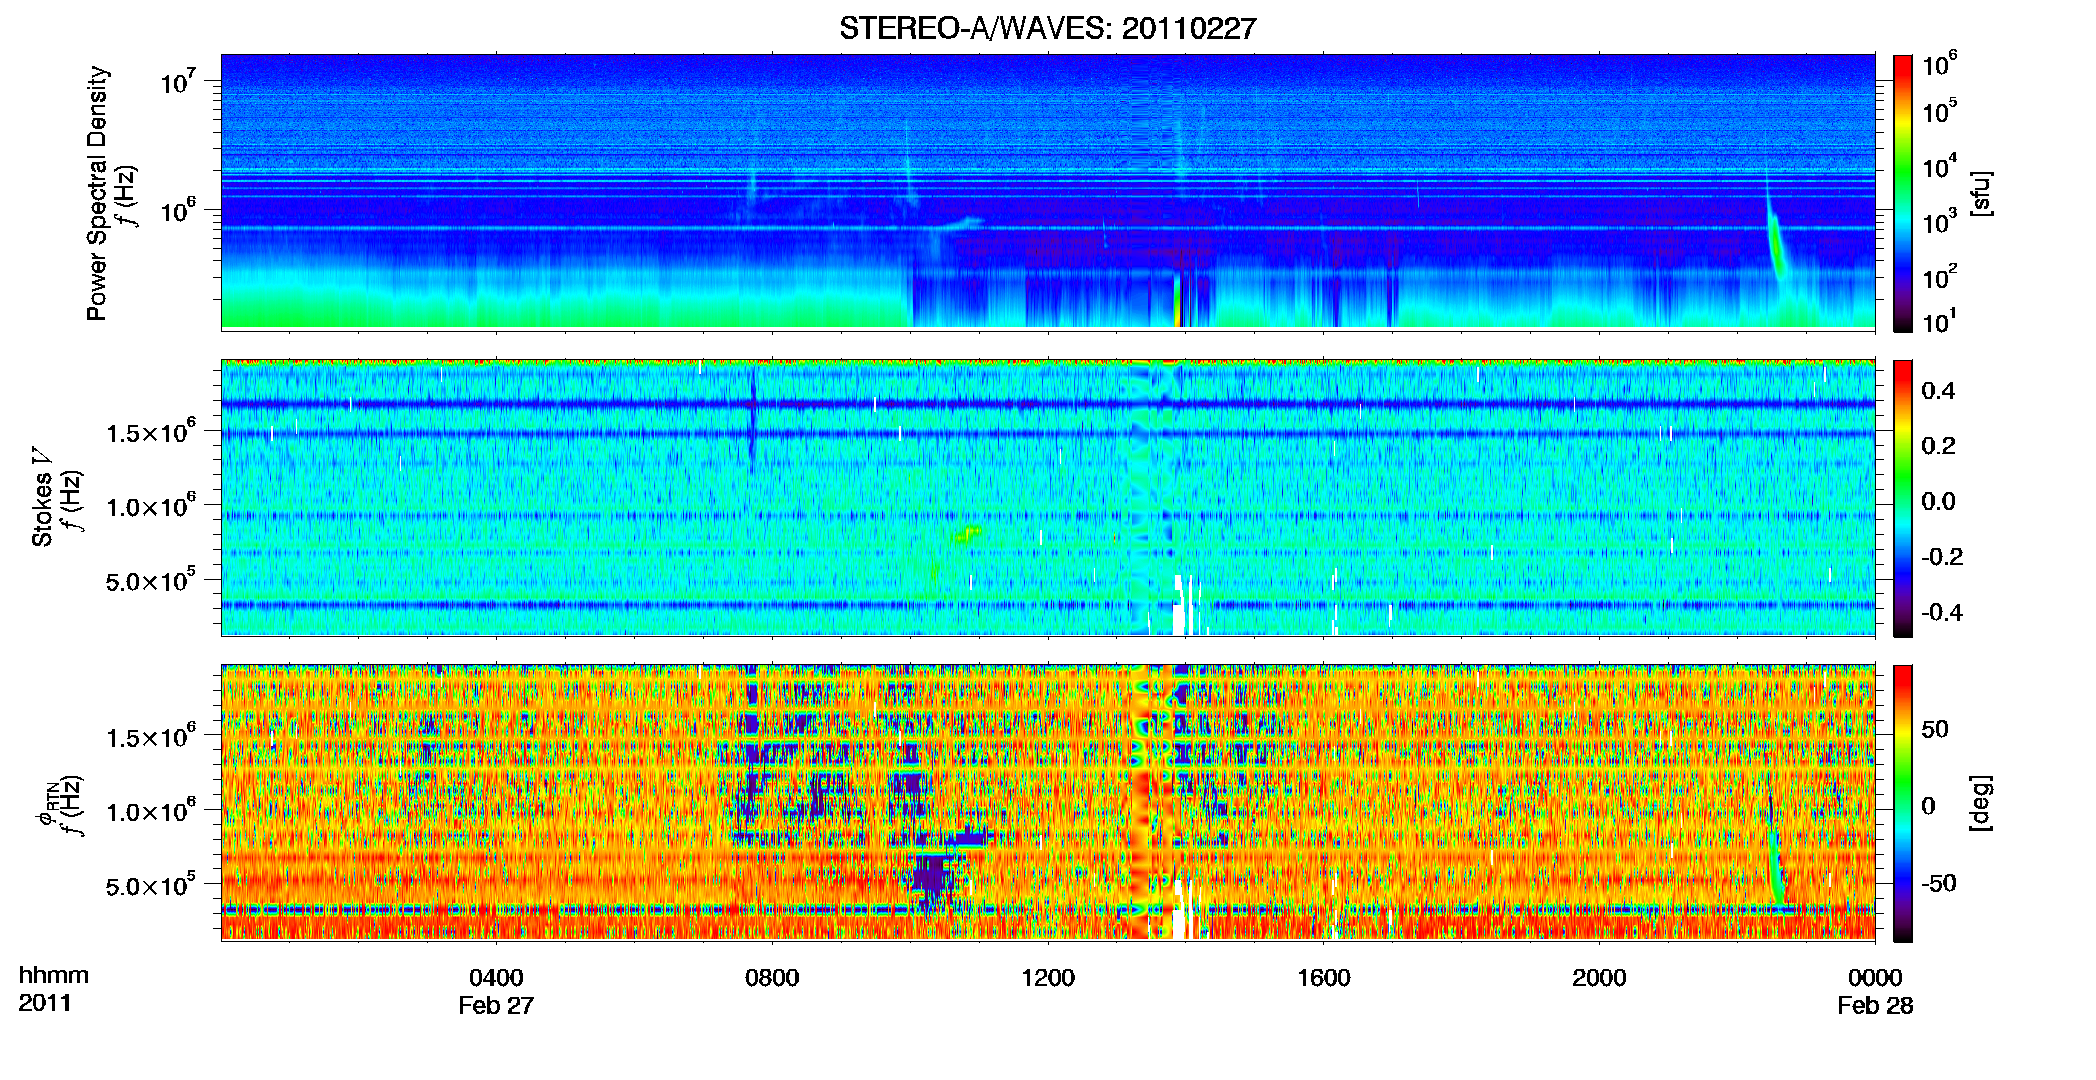The width and height of the screenshot is (2096, 1080).
Task: Click the -50 value on angle colorbar
Action: point(1938,883)
